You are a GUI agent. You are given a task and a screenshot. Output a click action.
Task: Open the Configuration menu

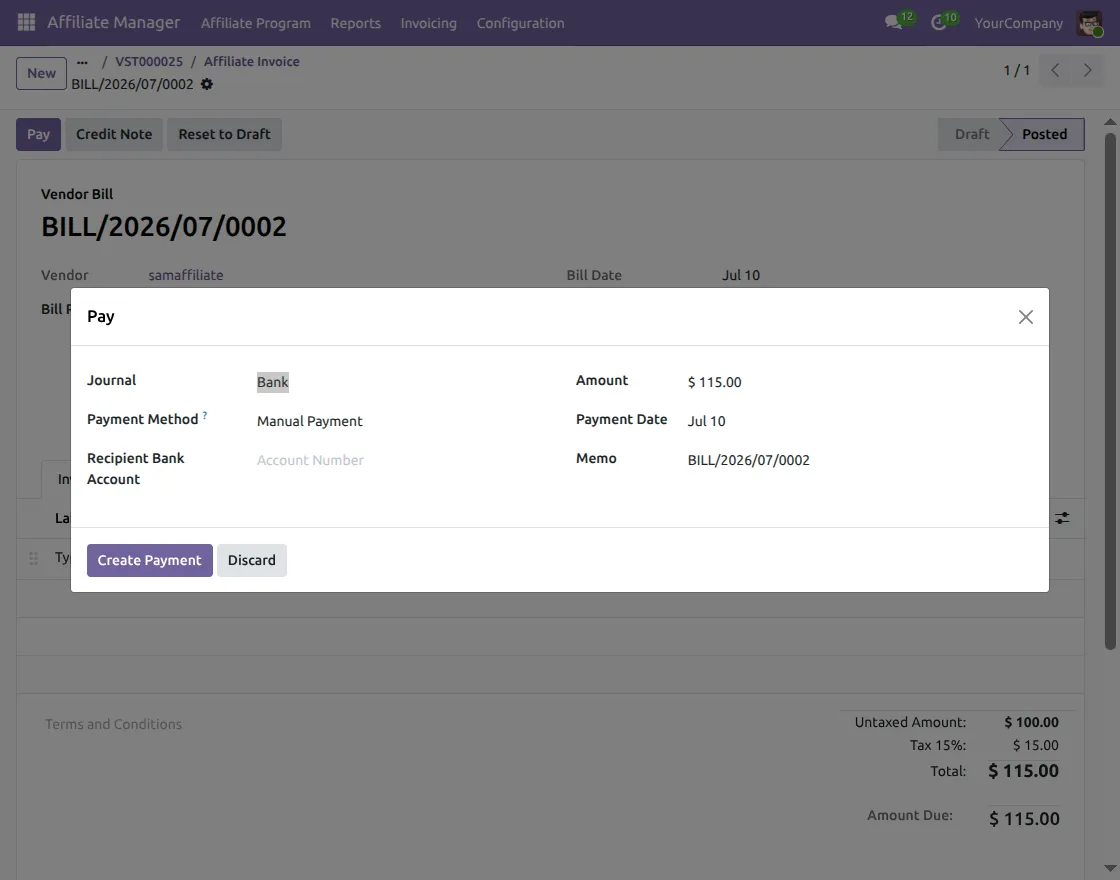point(520,23)
